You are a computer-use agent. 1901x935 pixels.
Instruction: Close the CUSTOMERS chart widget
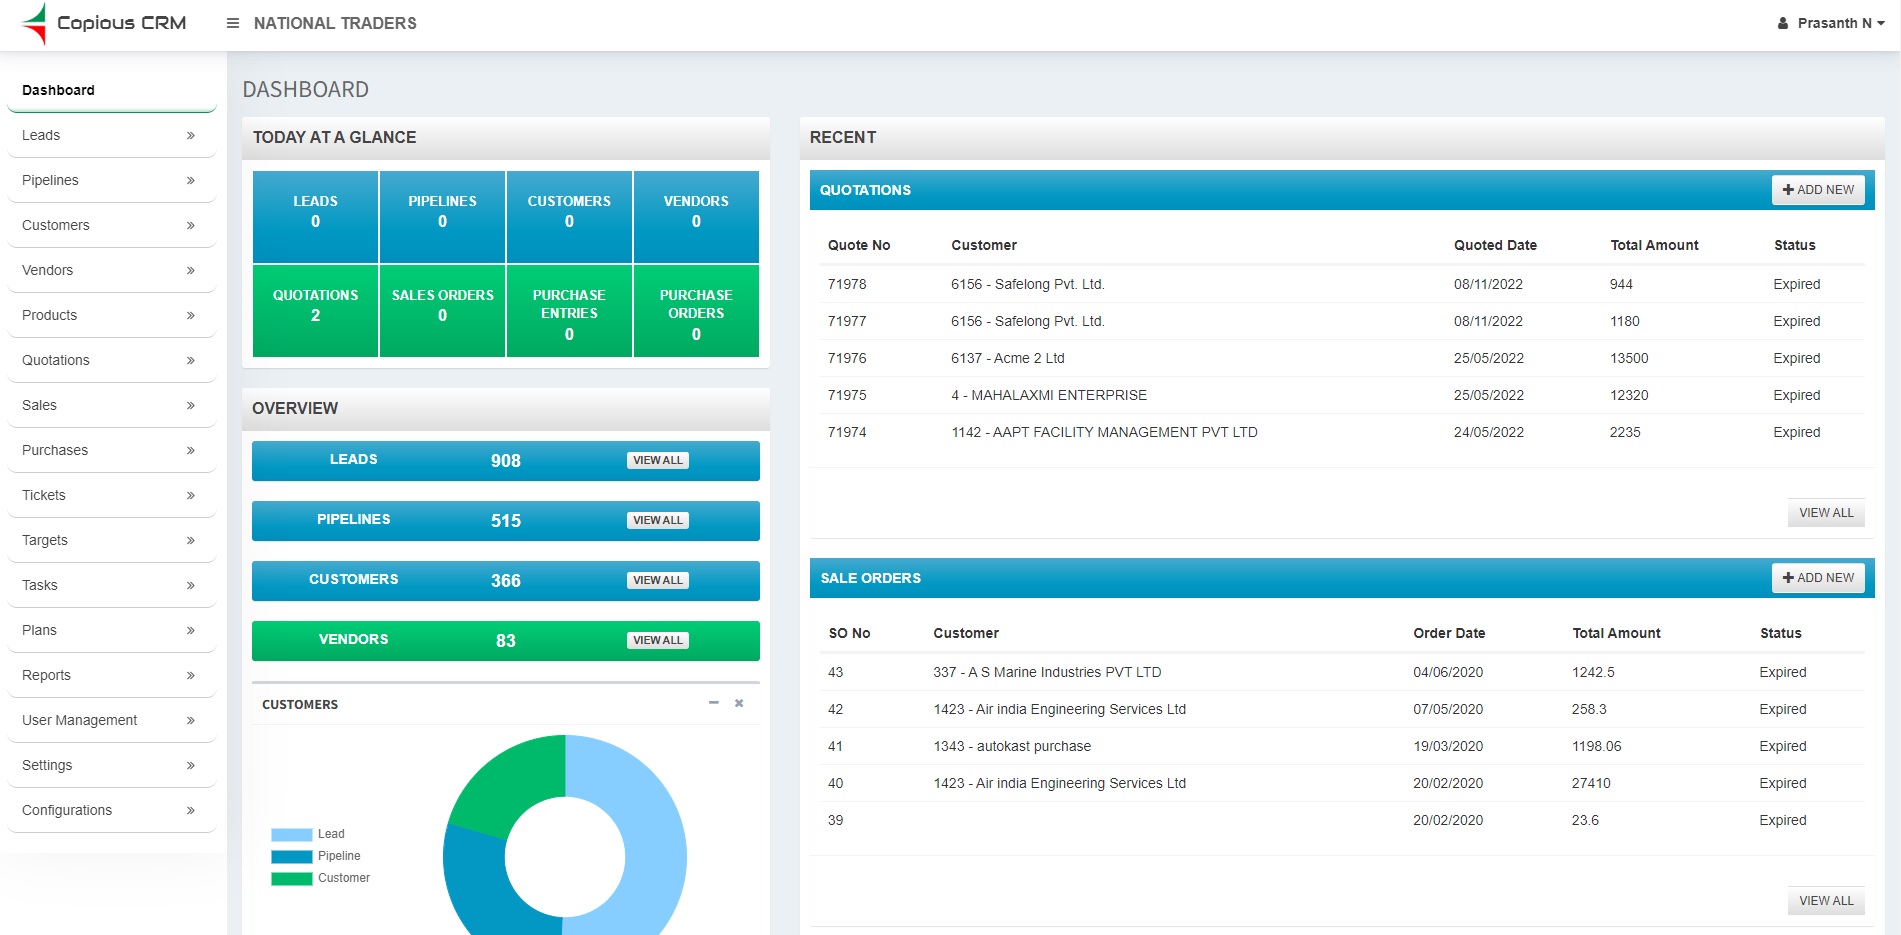[x=739, y=703]
